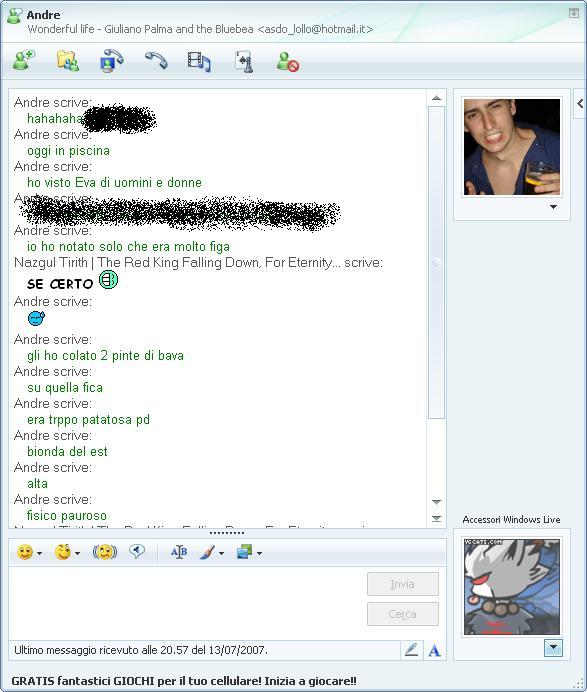Open the contact's display picture options arrow

click(553, 207)
